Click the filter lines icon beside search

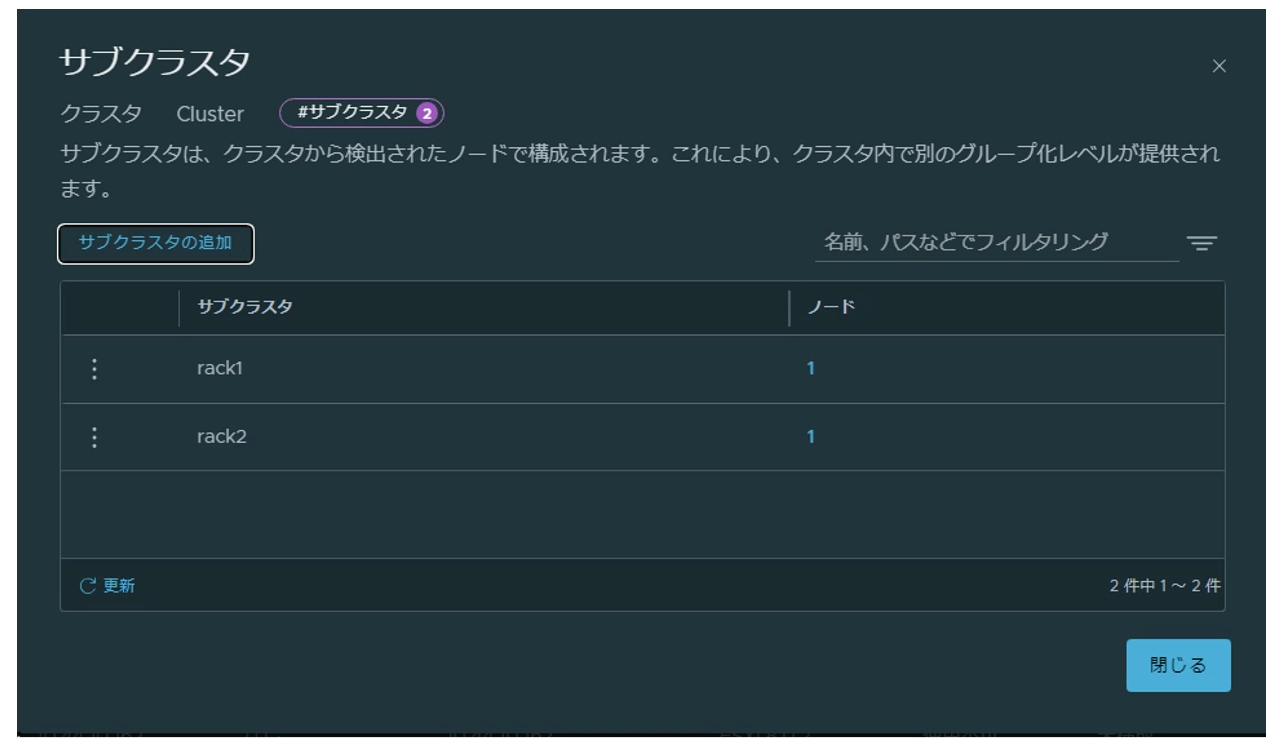[1202, 243]
